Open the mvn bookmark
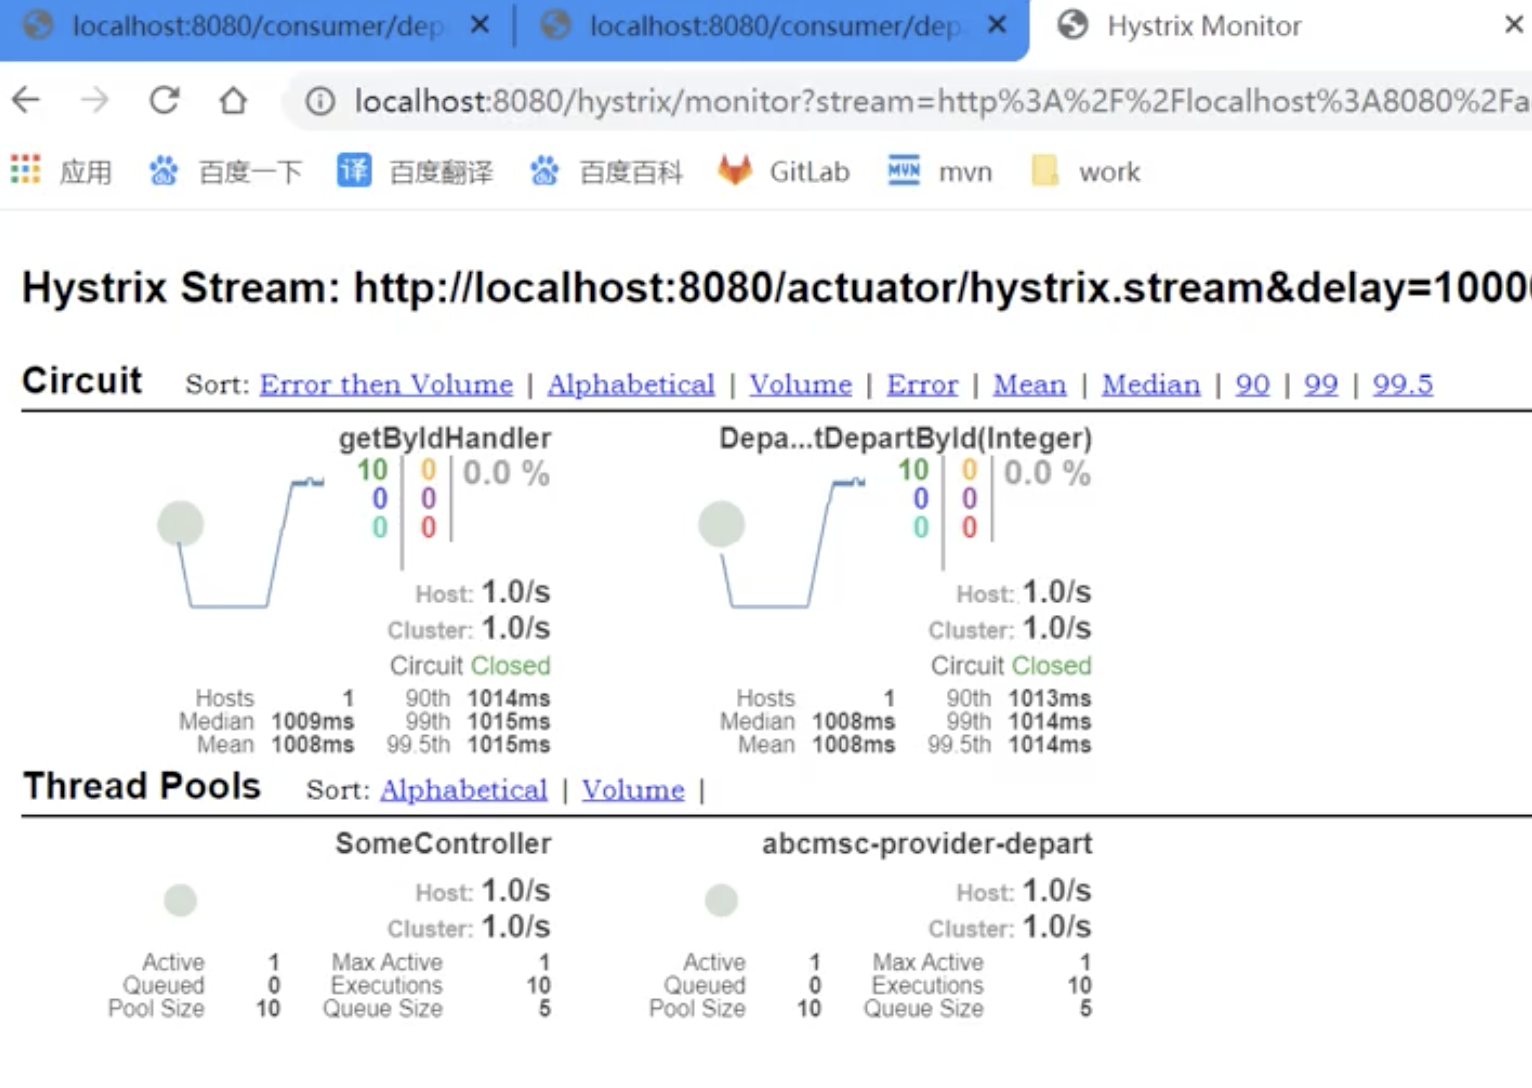1532x1088 pixels. tap(940, 172)
